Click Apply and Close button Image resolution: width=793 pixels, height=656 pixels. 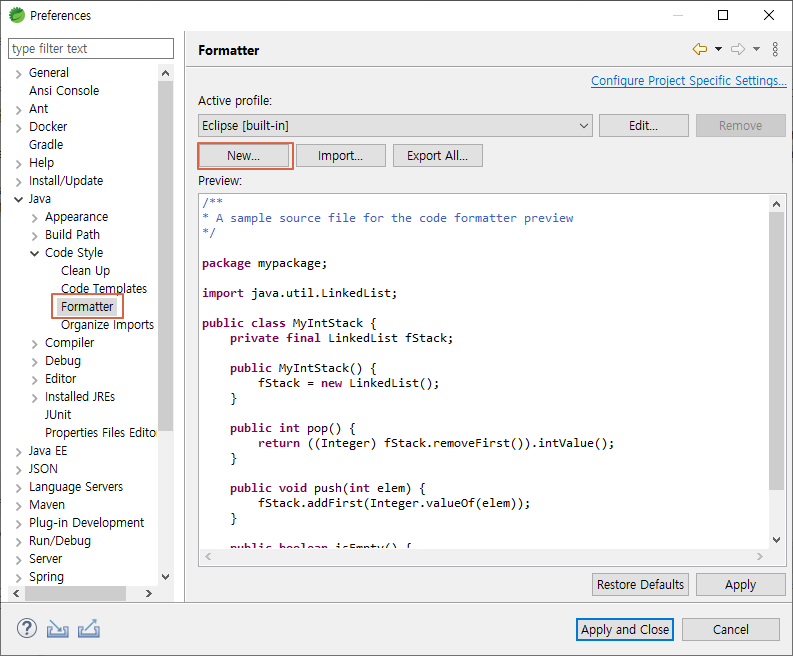pyautogui.click(x=625, y=630)
